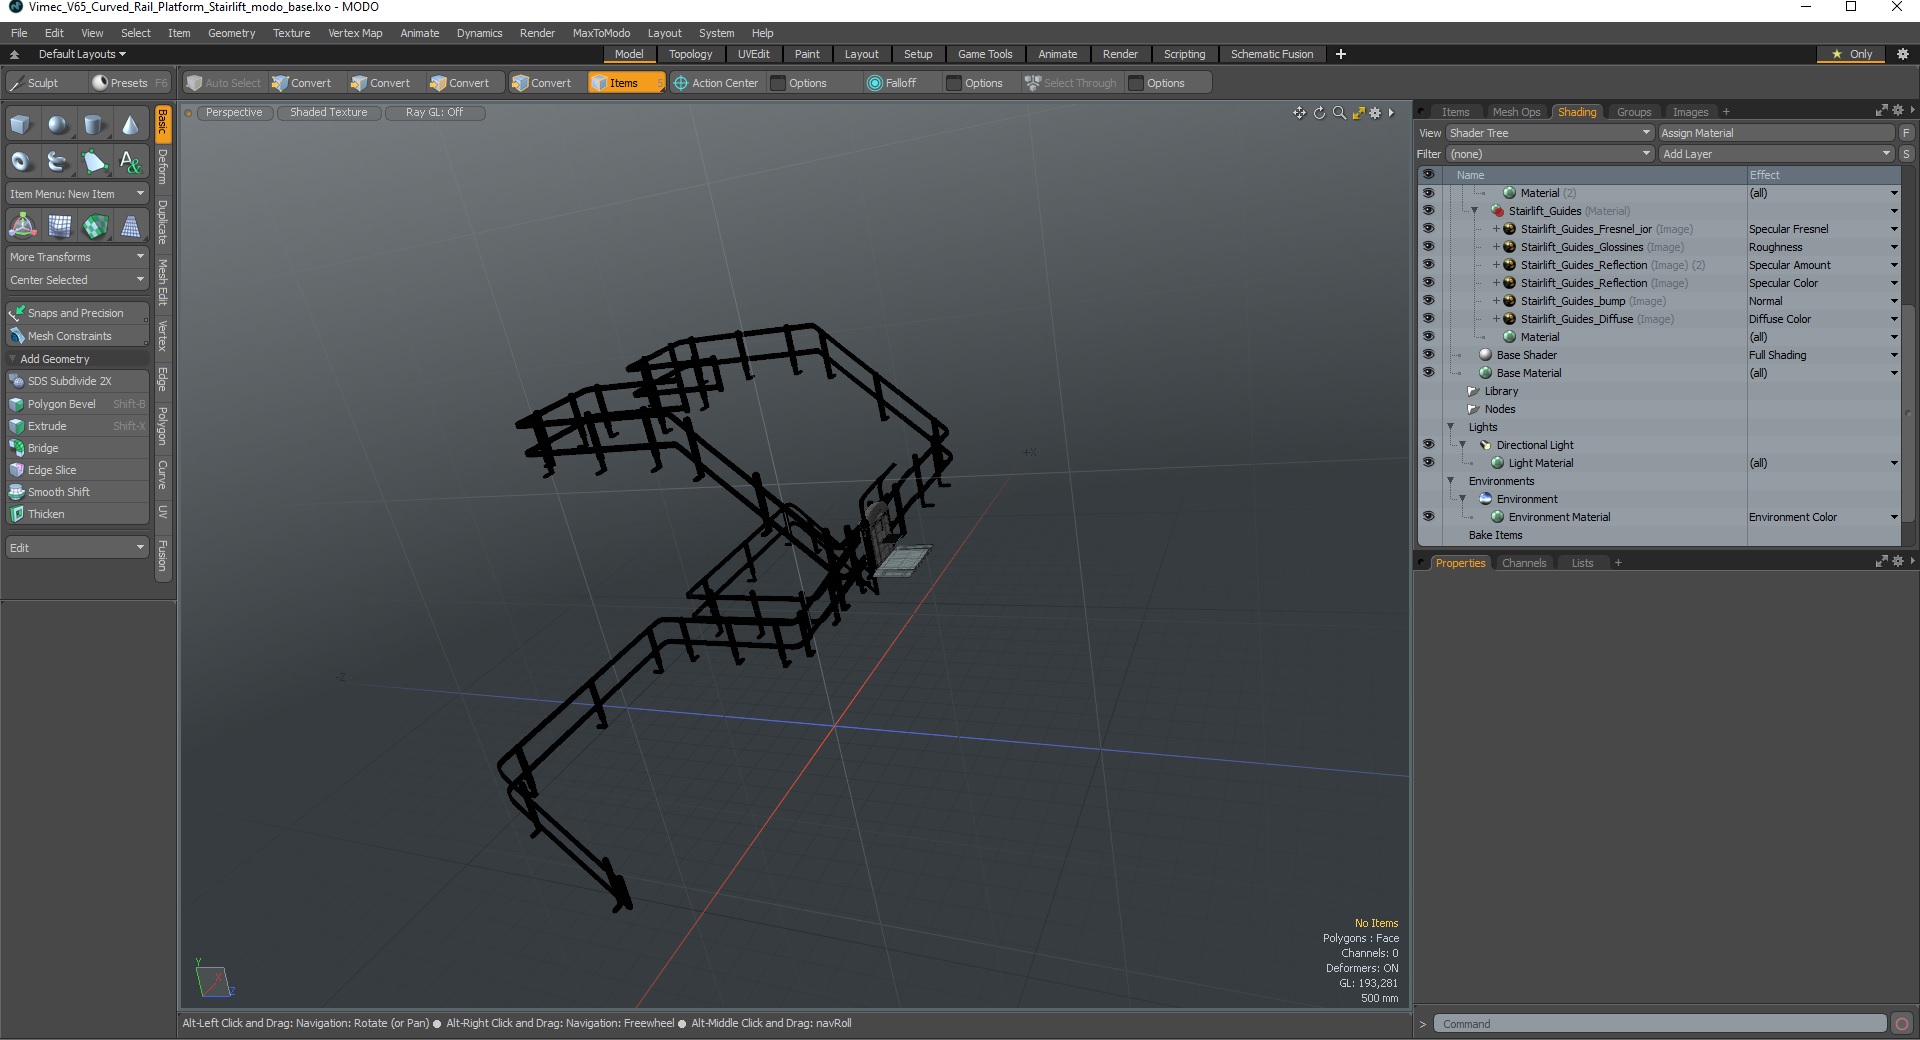Click viewport zoom magnifier icon
Screen dimensions: 1920x1040
tap(1339, 113)
